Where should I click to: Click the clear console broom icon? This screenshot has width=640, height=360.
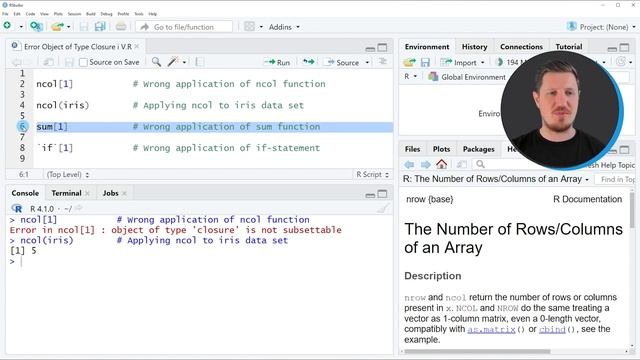pos(383,209)
